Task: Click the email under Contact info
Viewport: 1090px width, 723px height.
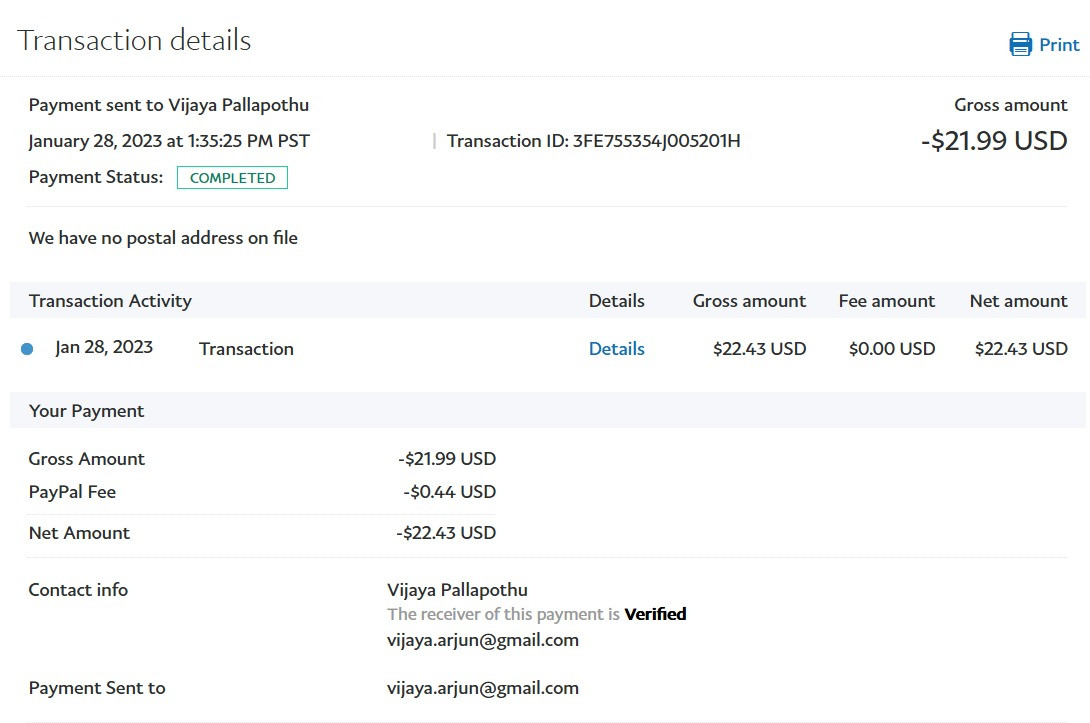Action: (482, 640)
